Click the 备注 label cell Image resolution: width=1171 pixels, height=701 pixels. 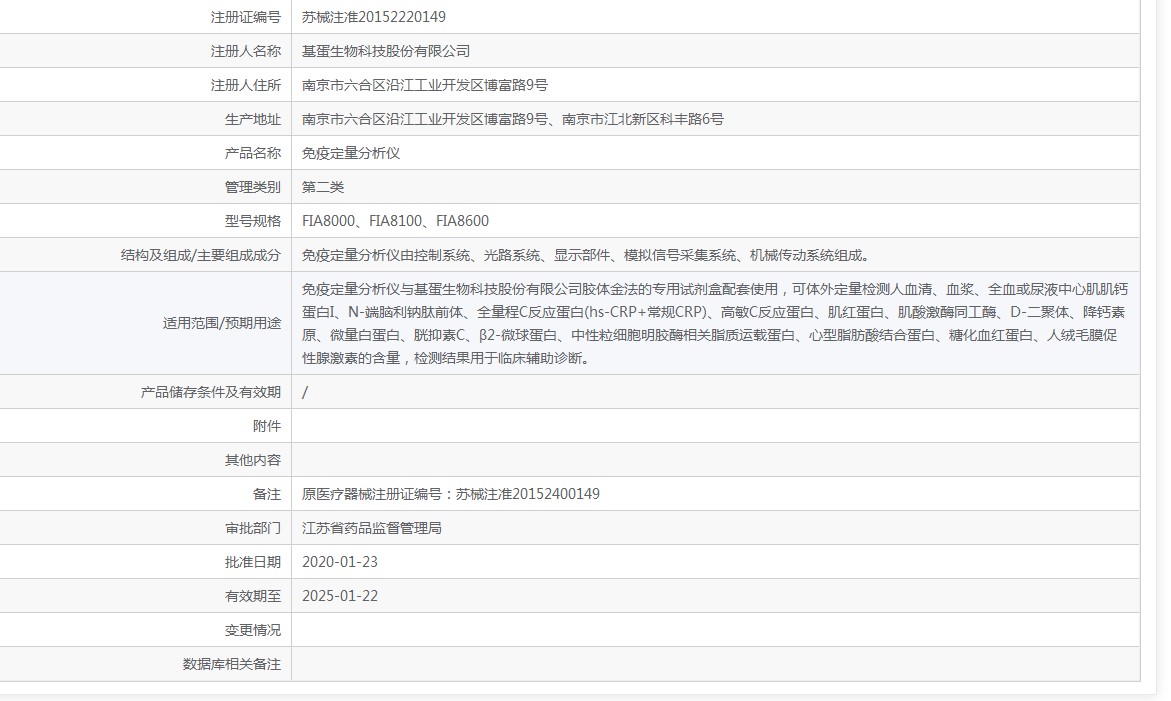pos(267,494)
